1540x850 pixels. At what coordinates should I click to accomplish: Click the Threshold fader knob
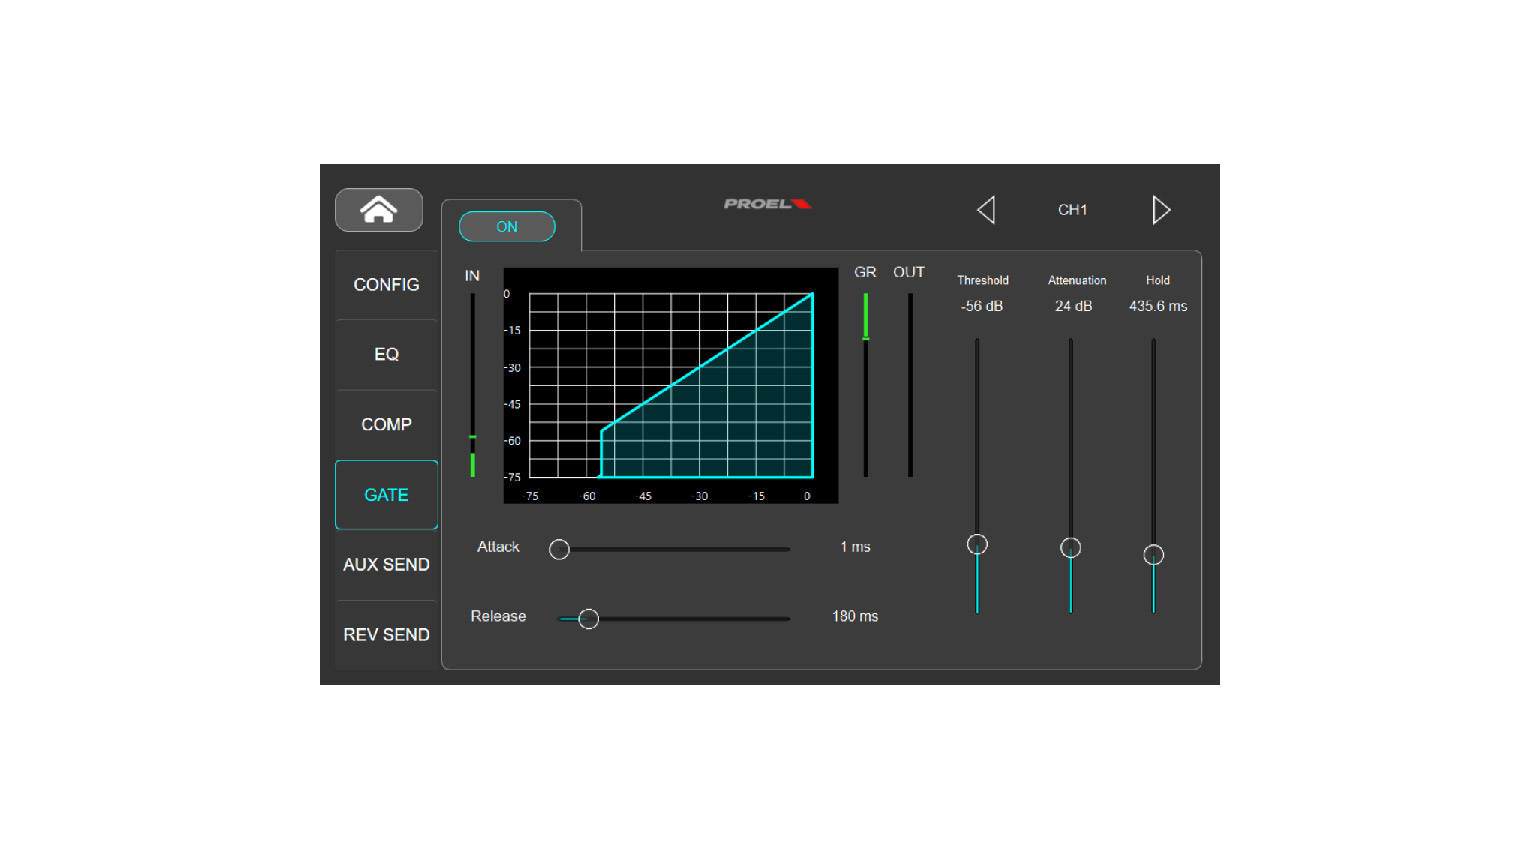pyautogui.click(x=977, y=544)
